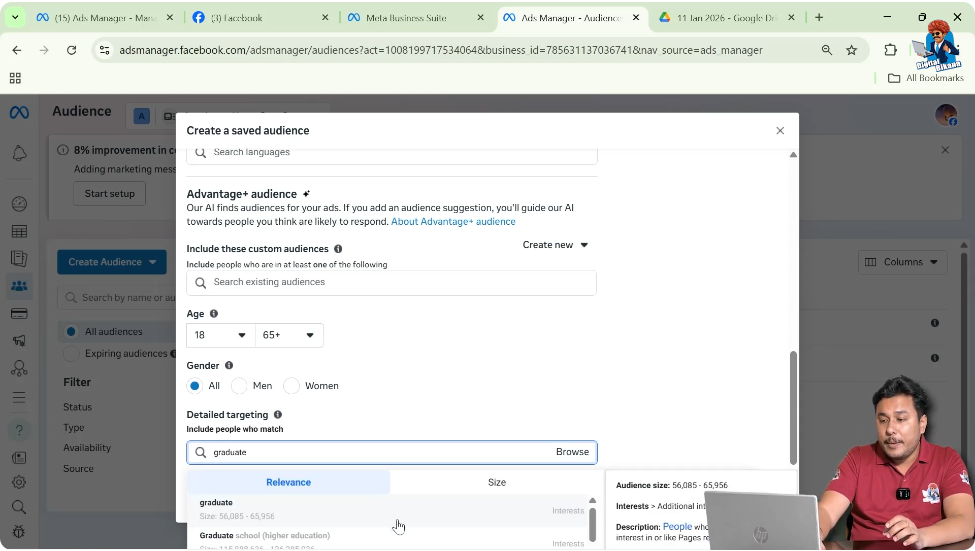Expand the Create new dropdown
The height and width of the screenshot is (551, 975).
coord(556,245)
